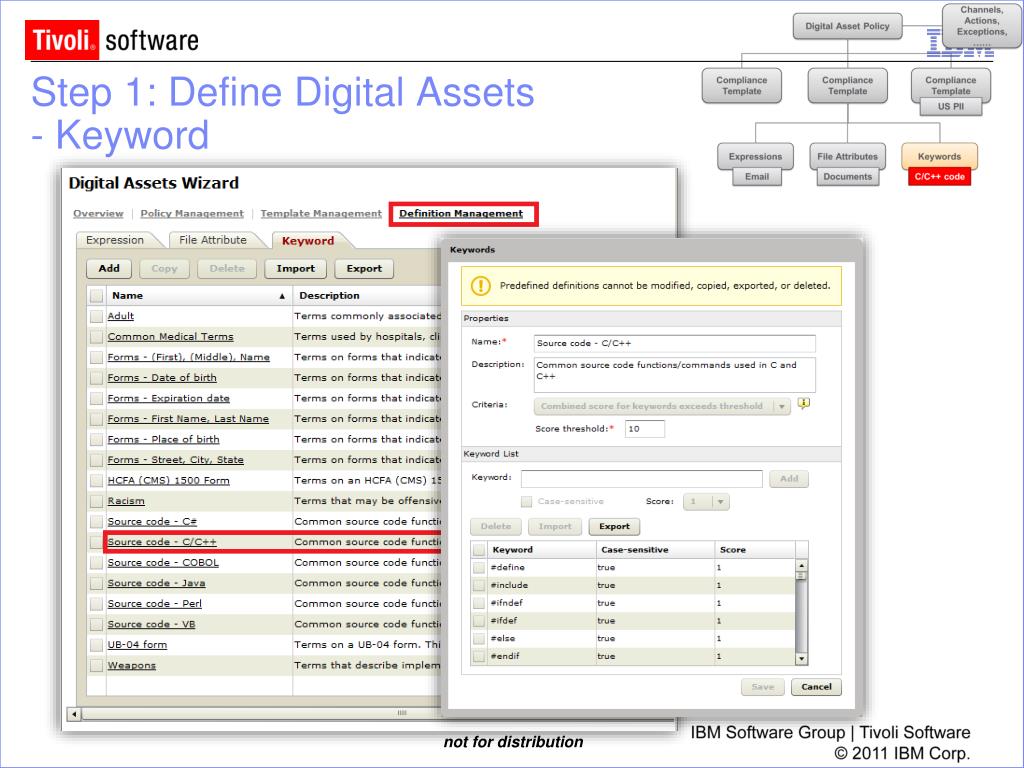Click the Cancel button
This screenshot has width=1024, height=768.
[816, 687]
